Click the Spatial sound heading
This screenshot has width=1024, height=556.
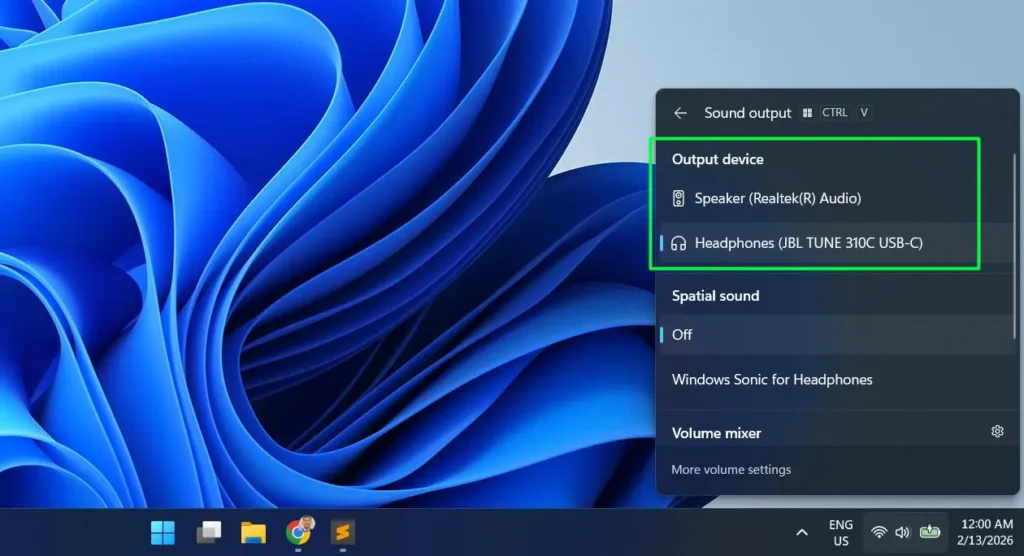[x=715, y=296]
